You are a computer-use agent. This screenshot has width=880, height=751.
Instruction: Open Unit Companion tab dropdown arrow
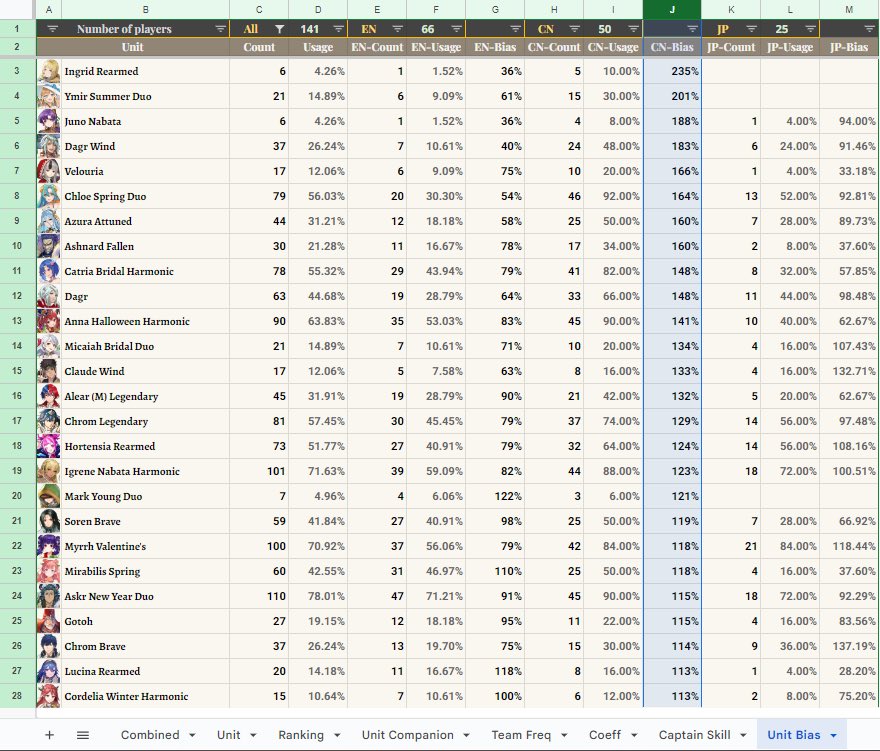[466, 735]
